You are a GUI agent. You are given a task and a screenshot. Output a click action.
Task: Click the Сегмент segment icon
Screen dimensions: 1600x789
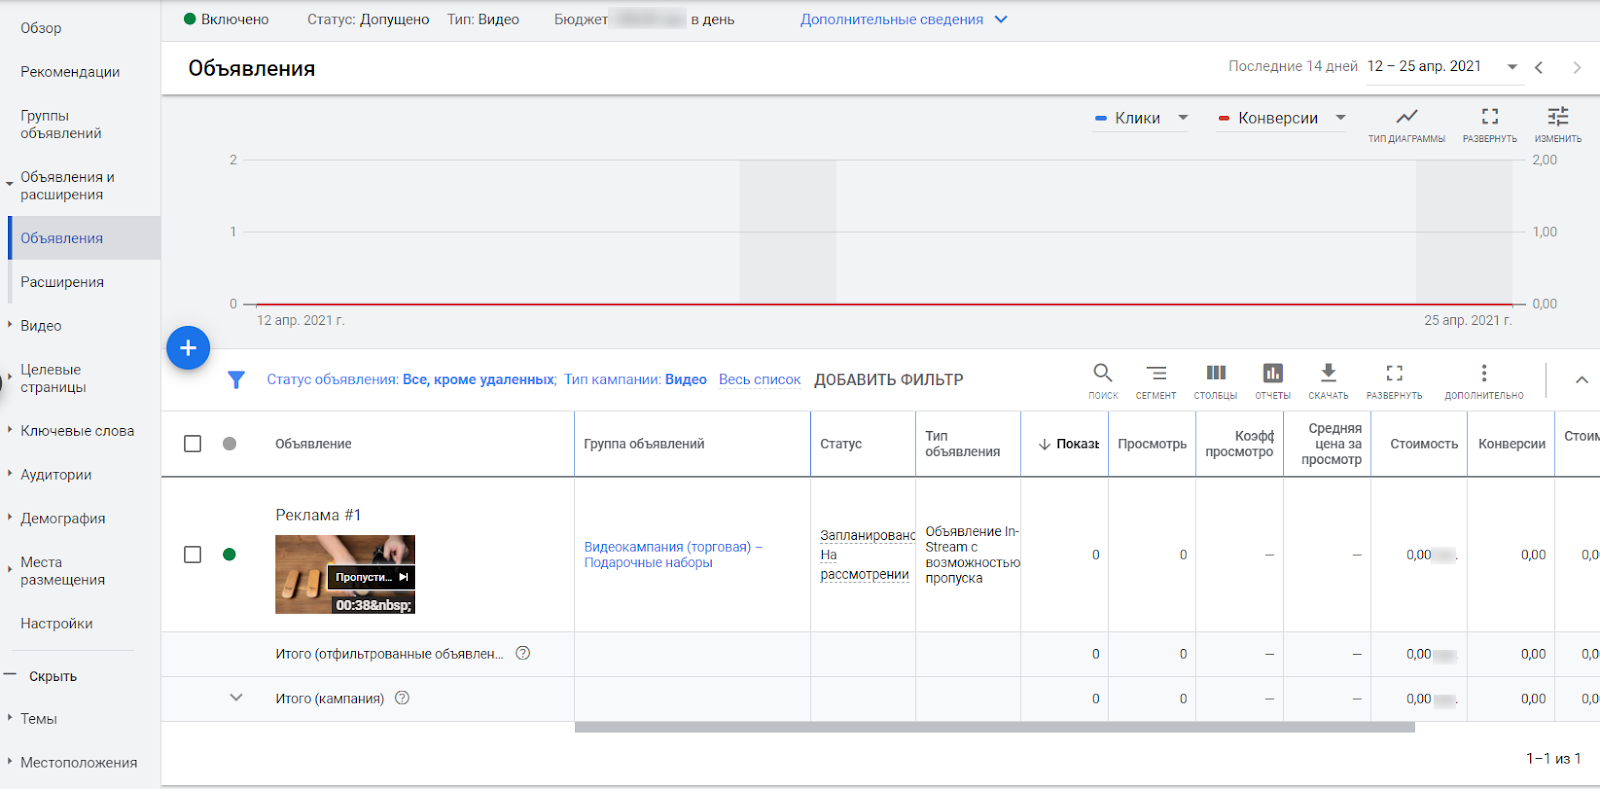(x=1156, y=374)
